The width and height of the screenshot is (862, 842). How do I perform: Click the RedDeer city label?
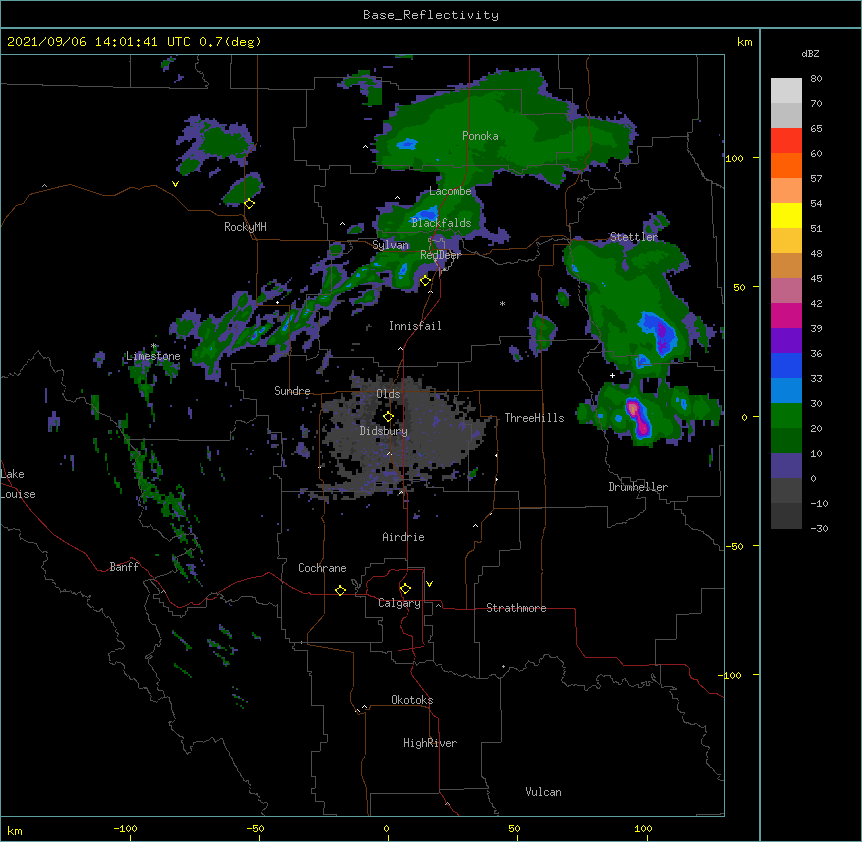coord(440,255)
